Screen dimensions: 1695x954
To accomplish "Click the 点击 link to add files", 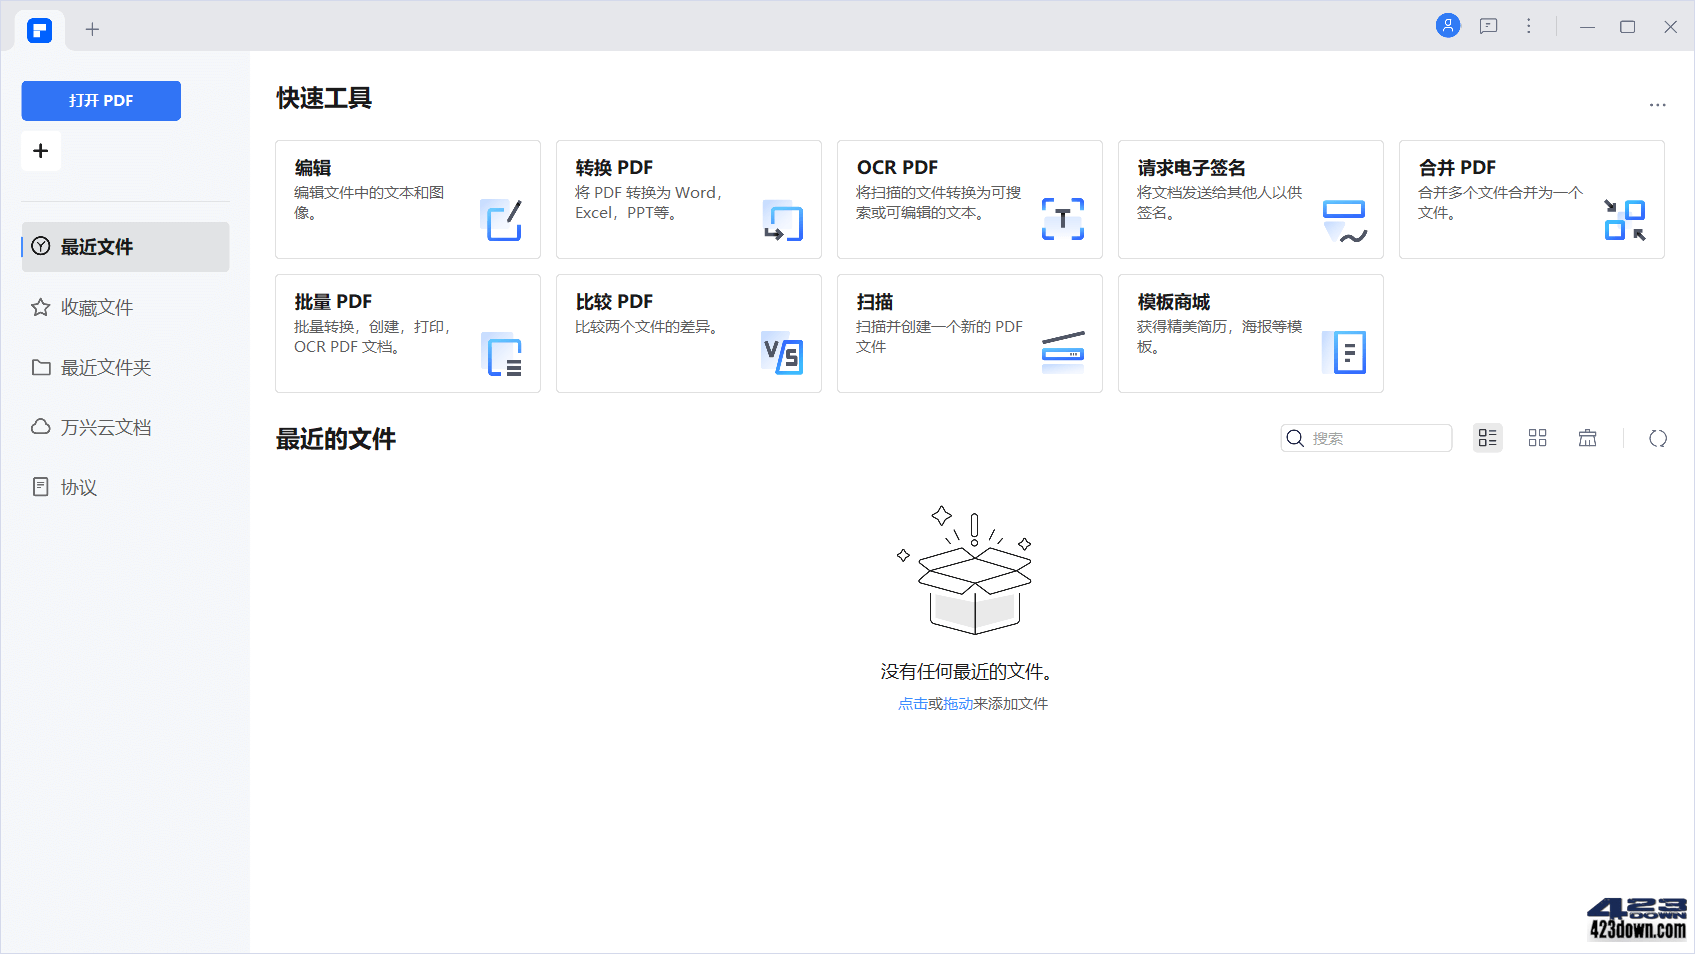I will (911, 703).
